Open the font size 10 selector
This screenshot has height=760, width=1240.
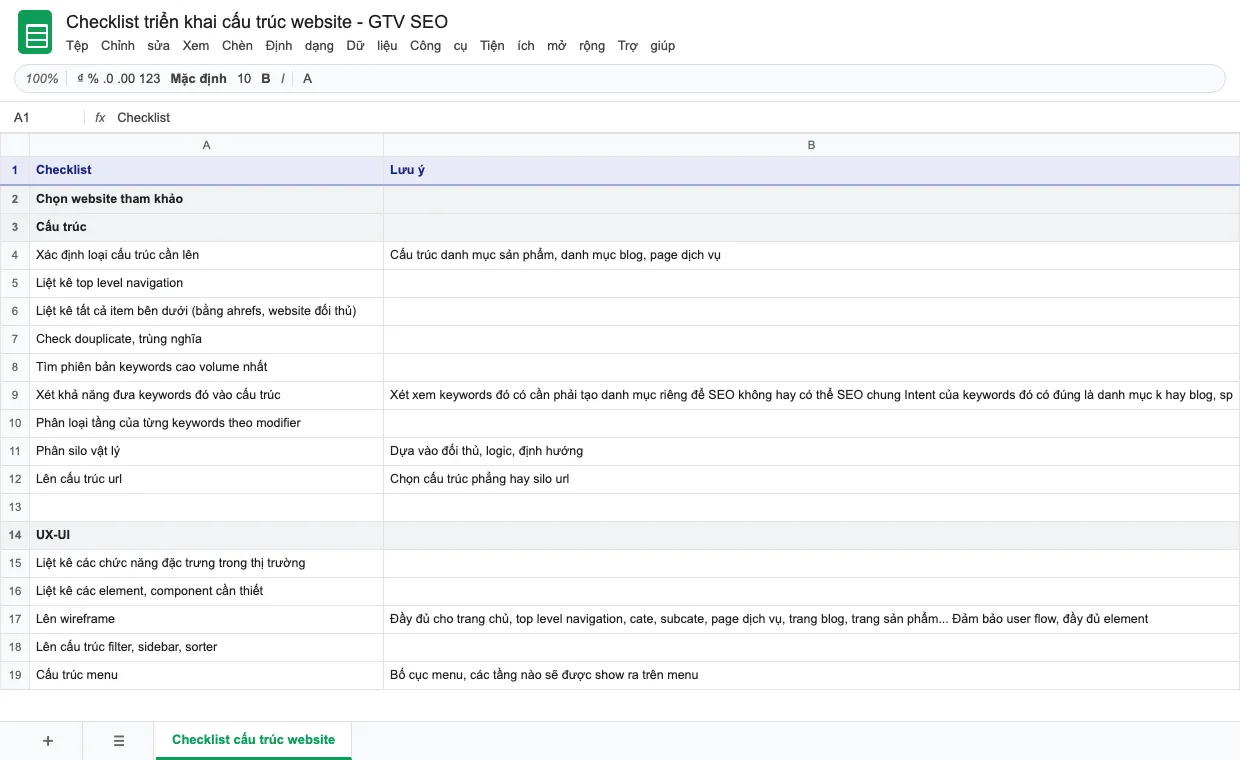tap(244, 78)
